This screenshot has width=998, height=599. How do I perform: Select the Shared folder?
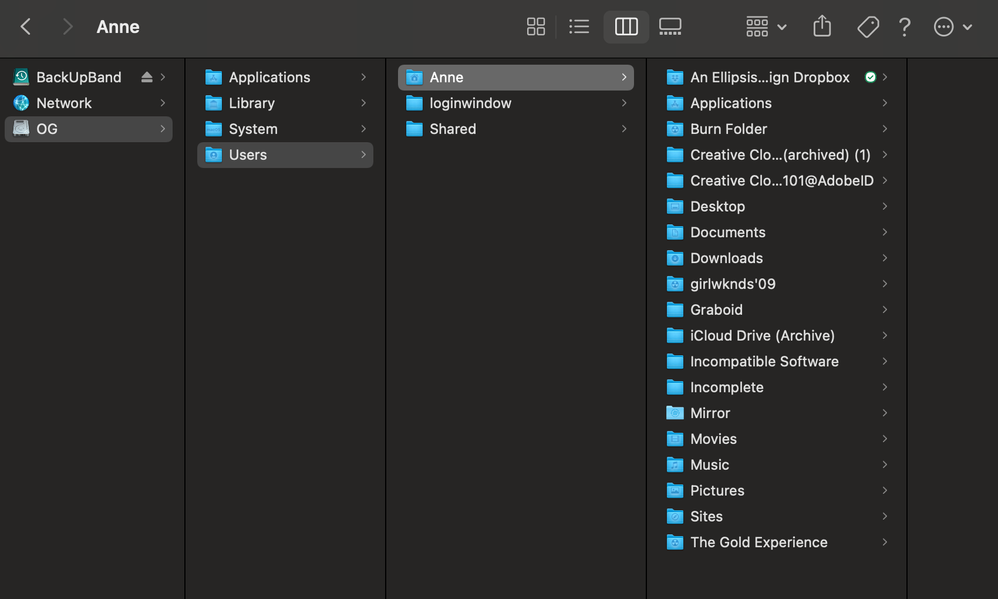click(453, 129)
